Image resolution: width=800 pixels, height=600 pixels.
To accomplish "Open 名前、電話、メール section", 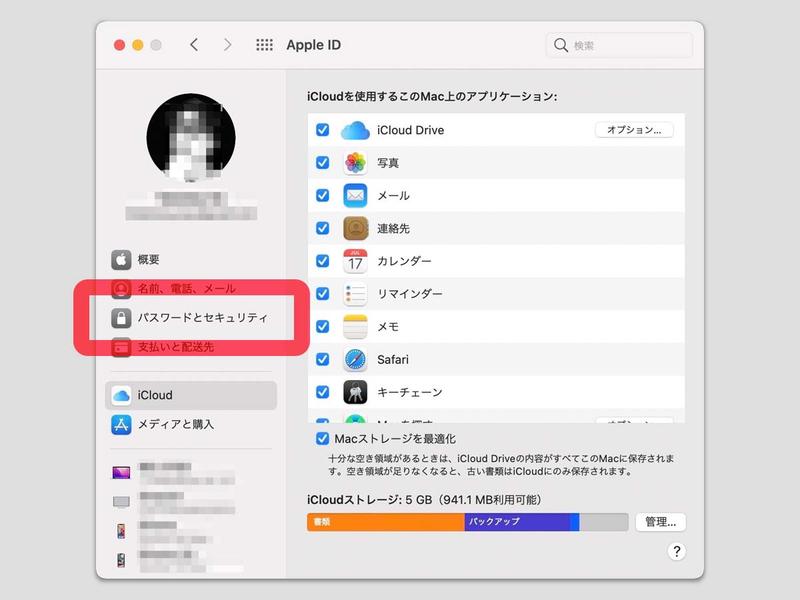I will tap(191, 289).
